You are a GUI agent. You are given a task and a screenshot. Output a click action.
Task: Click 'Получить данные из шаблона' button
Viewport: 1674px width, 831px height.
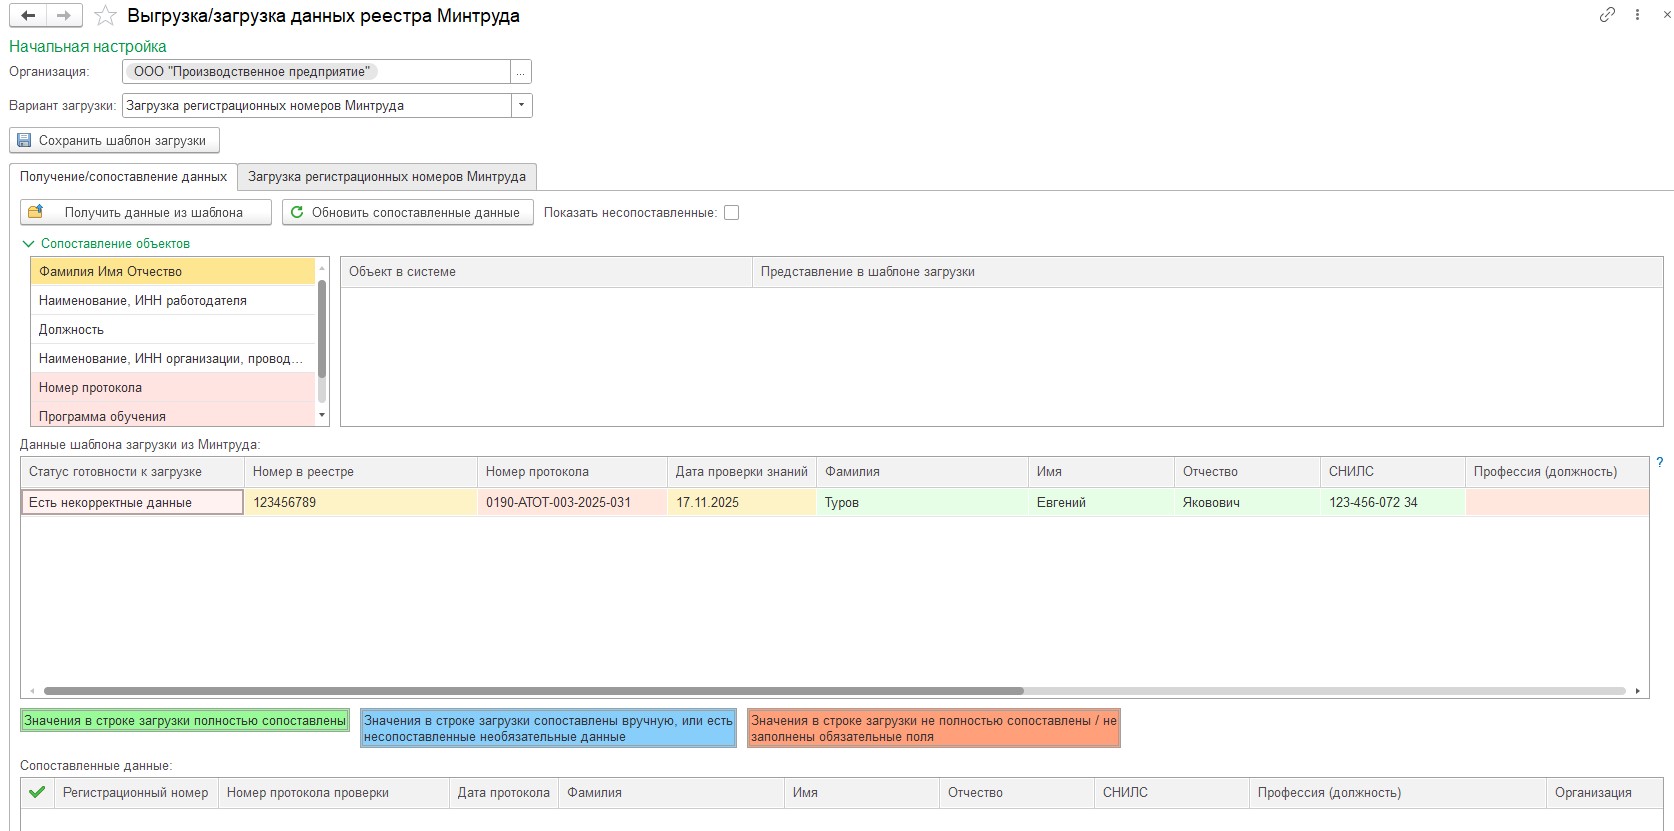(146, 213)
